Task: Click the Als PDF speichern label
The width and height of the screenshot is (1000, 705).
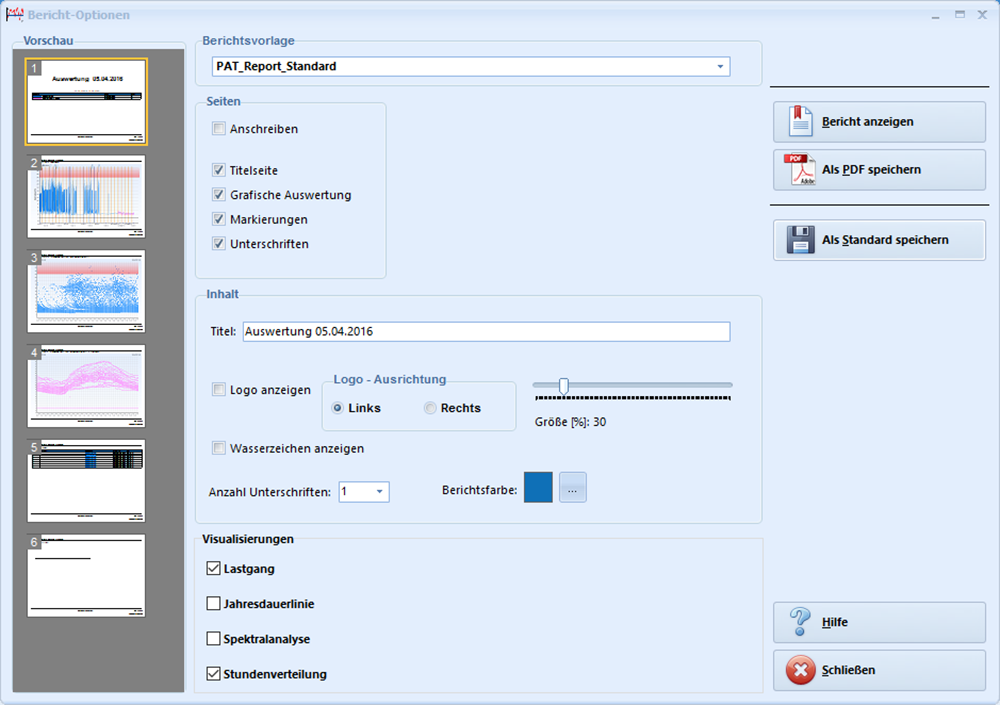Action: [x=871, y=170]
